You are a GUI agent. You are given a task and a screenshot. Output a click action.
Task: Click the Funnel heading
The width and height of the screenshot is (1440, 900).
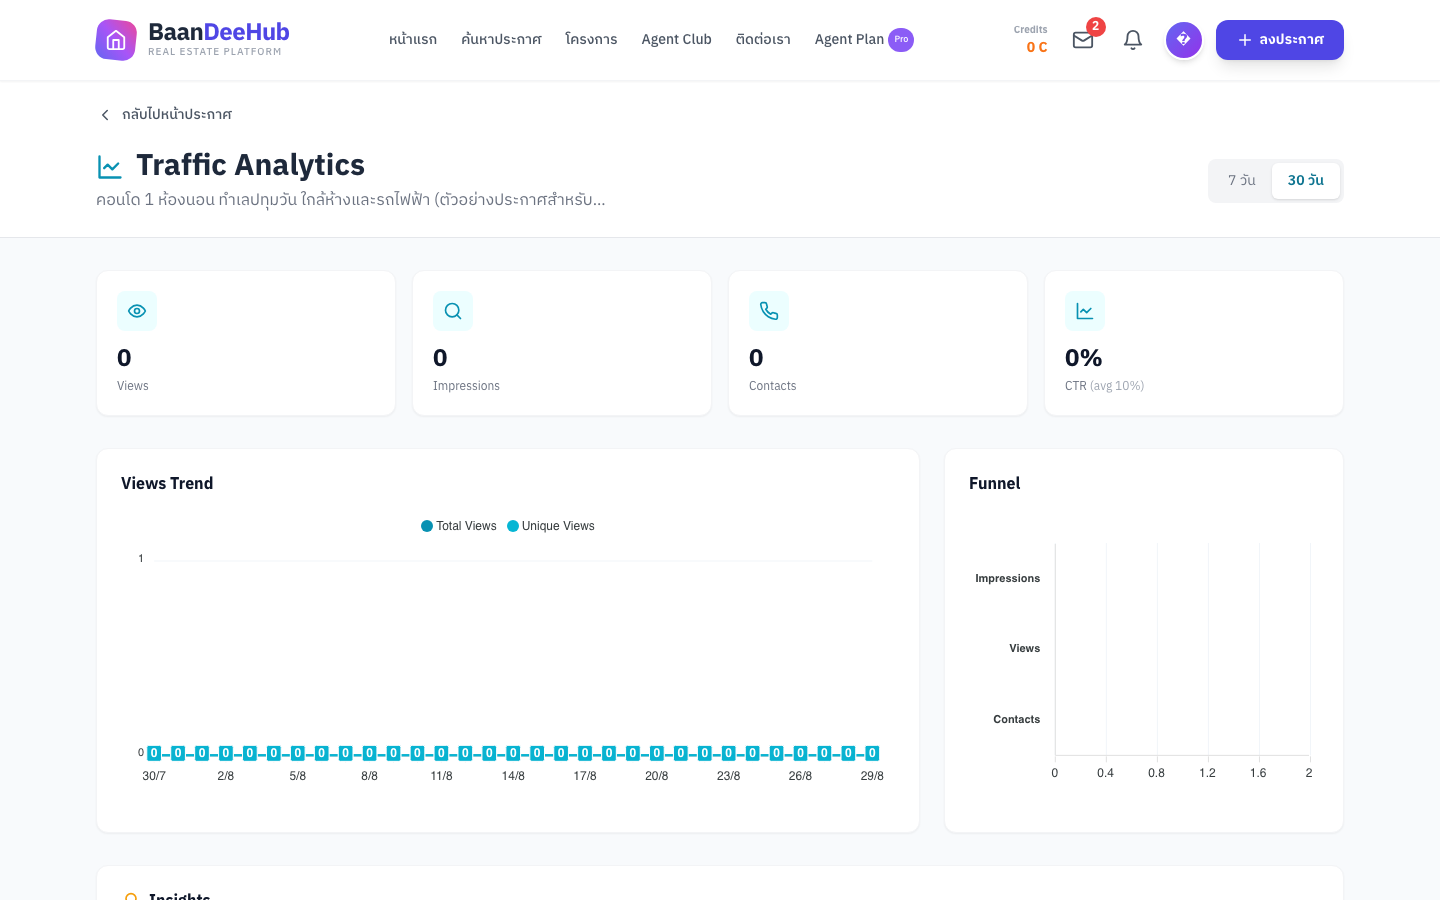click(x=995, y=484)
